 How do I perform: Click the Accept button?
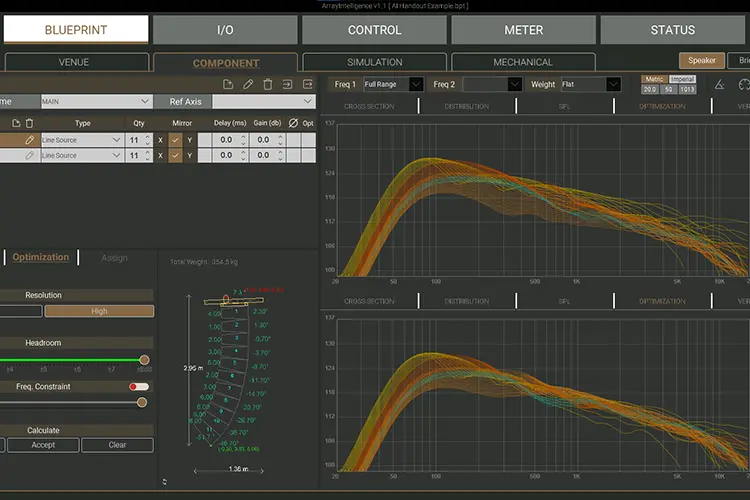point(43,445)
